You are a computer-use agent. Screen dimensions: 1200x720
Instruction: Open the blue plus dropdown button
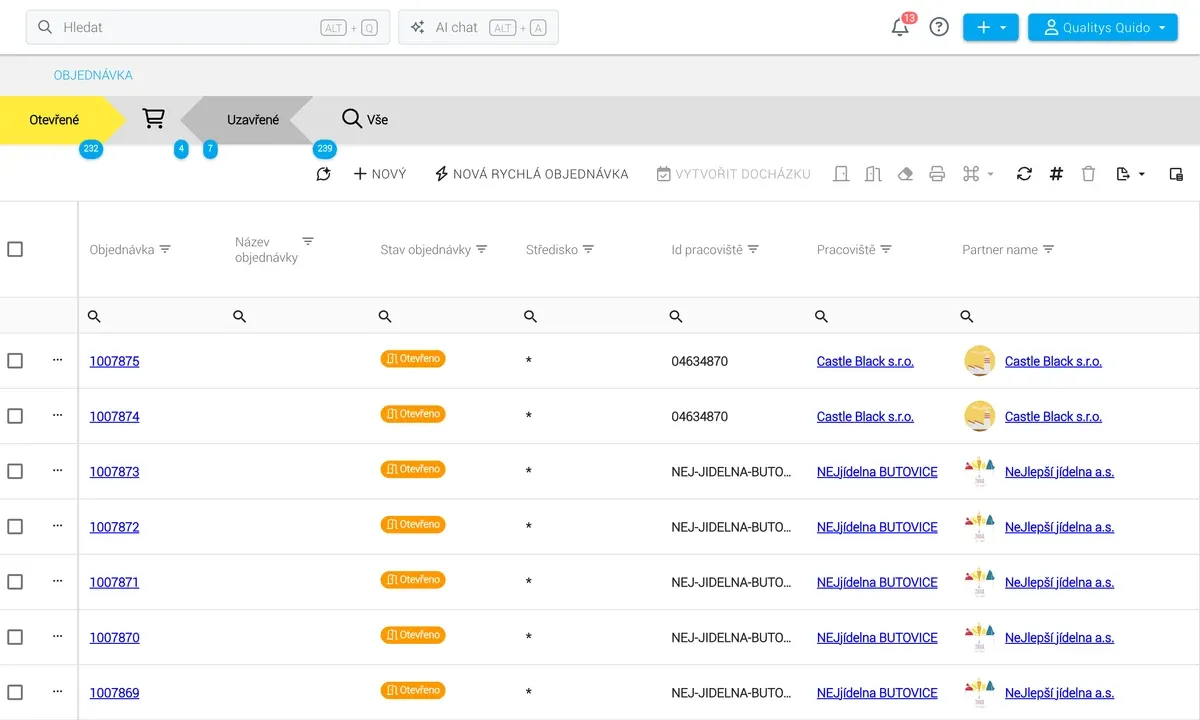(991, 27)
